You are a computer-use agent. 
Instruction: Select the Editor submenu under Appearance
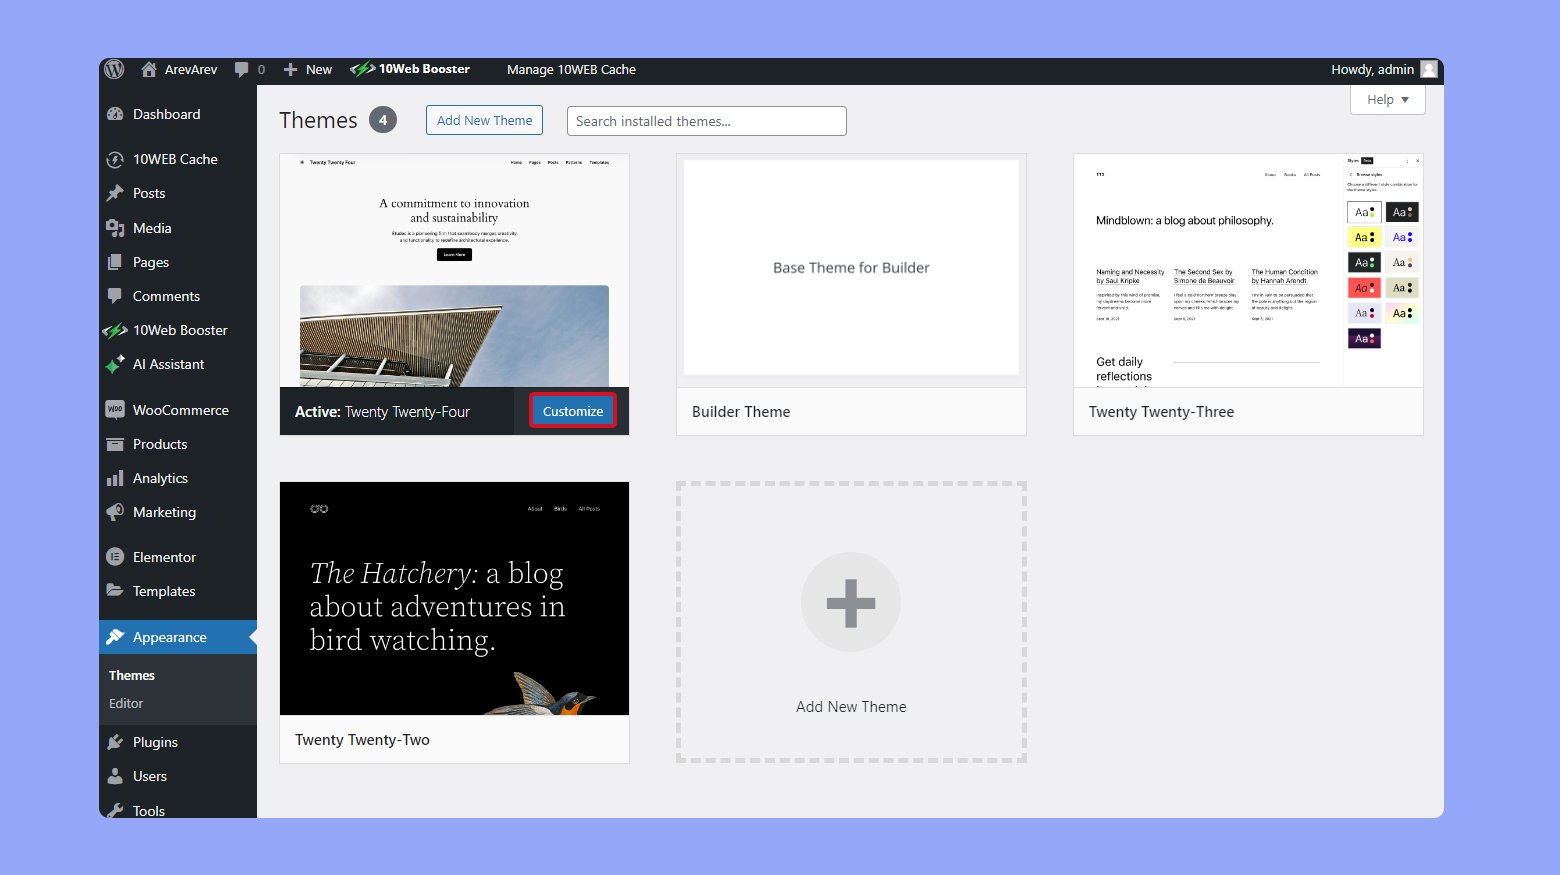pos(126,703)
